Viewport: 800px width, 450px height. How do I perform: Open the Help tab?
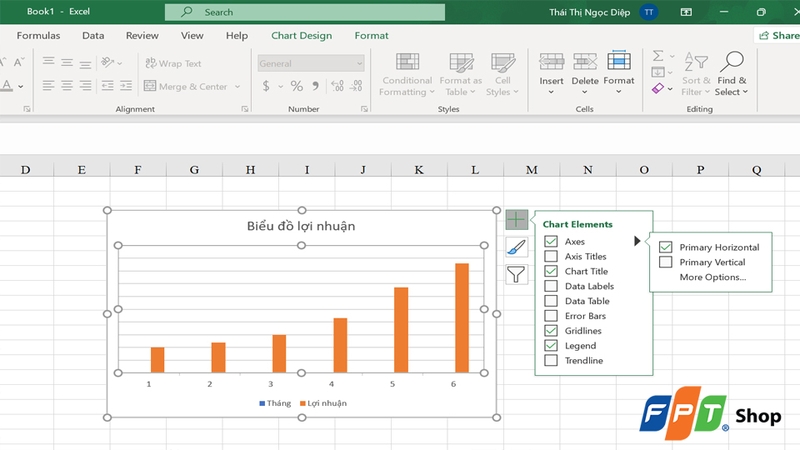point(237,35)
